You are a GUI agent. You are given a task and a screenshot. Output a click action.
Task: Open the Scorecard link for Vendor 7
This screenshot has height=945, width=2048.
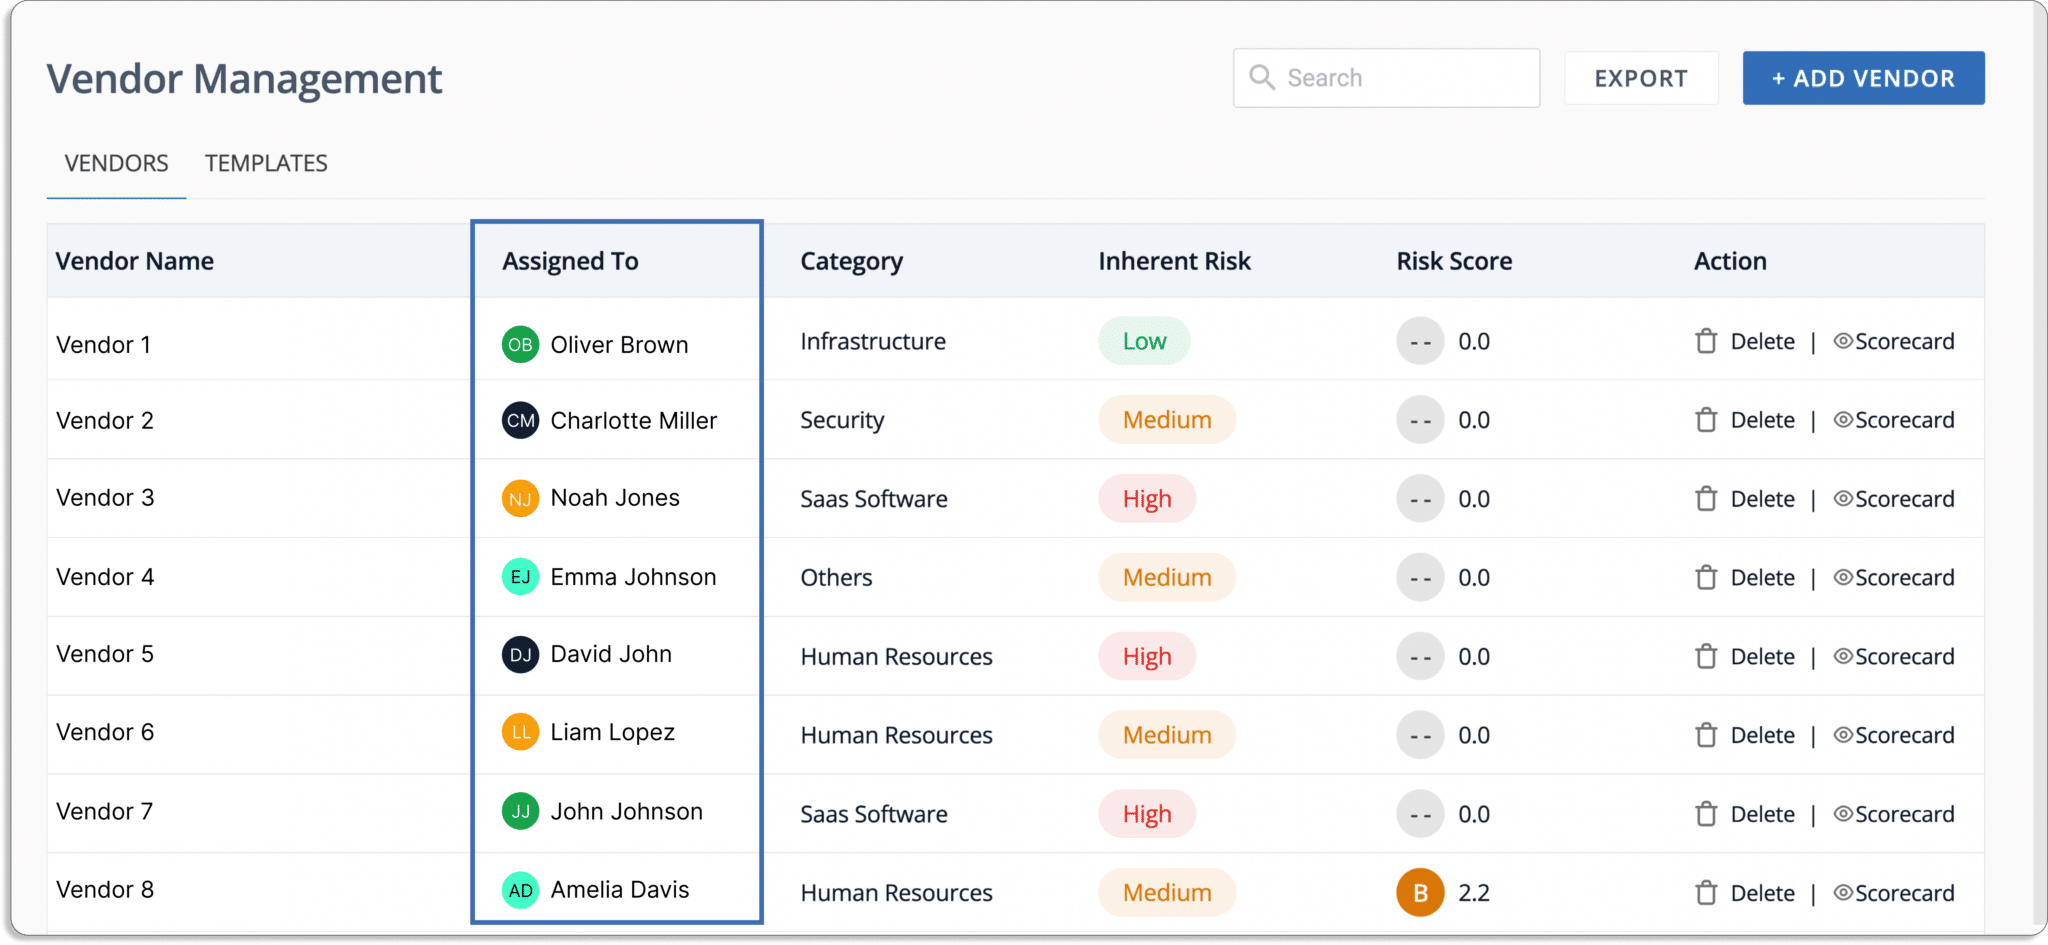tap(1894, 814)
